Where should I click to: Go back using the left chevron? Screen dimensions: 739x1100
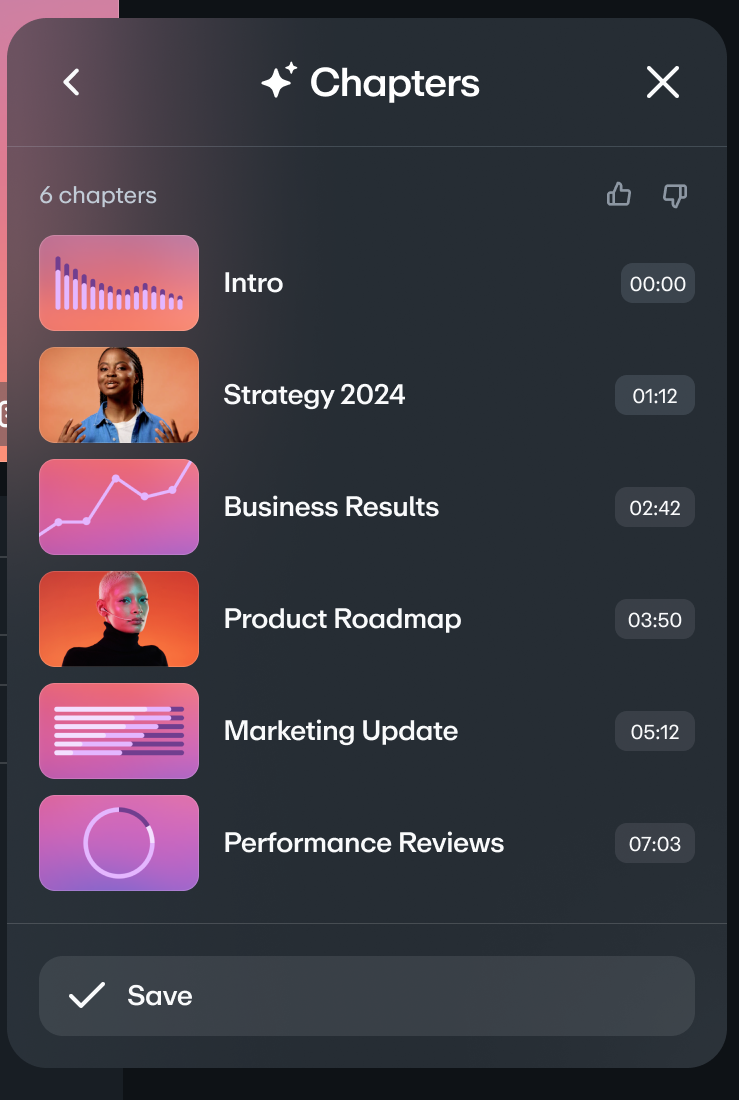(x=71, y=82)
